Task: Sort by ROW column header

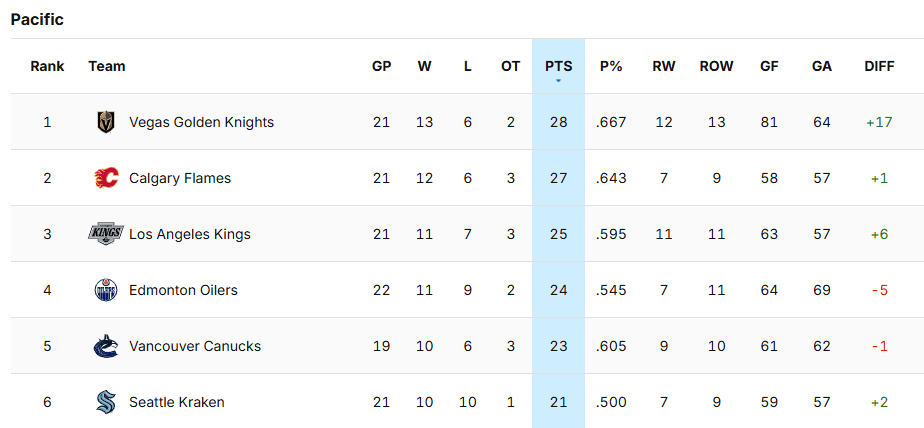Action: point(716,66)
